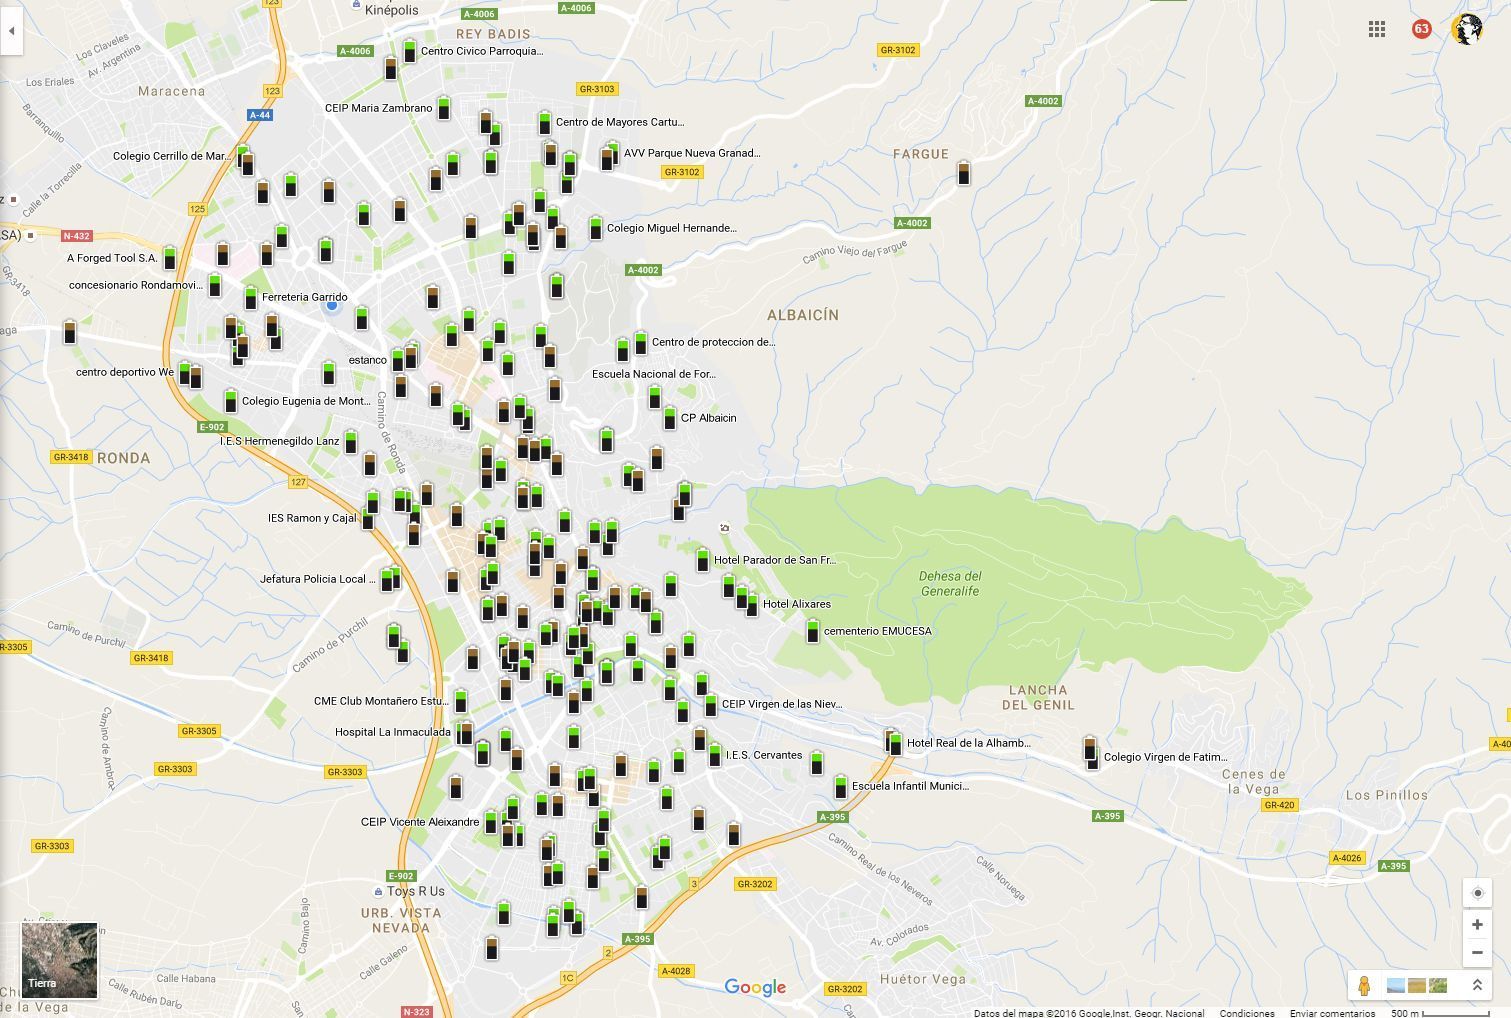Select the Colegio Virgen de Fatim label
Viewport: 1511px width, 1018px height.
[1165, 757]
